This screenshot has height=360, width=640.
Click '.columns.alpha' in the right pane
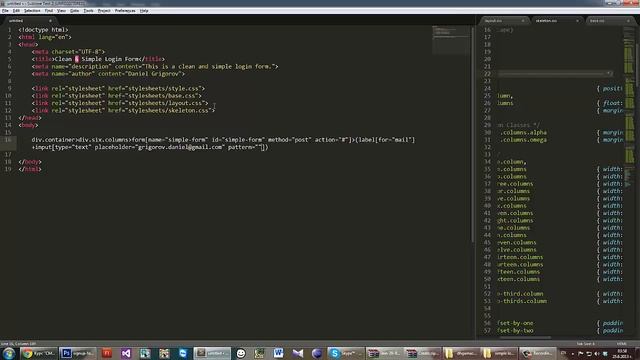(524, 132)
